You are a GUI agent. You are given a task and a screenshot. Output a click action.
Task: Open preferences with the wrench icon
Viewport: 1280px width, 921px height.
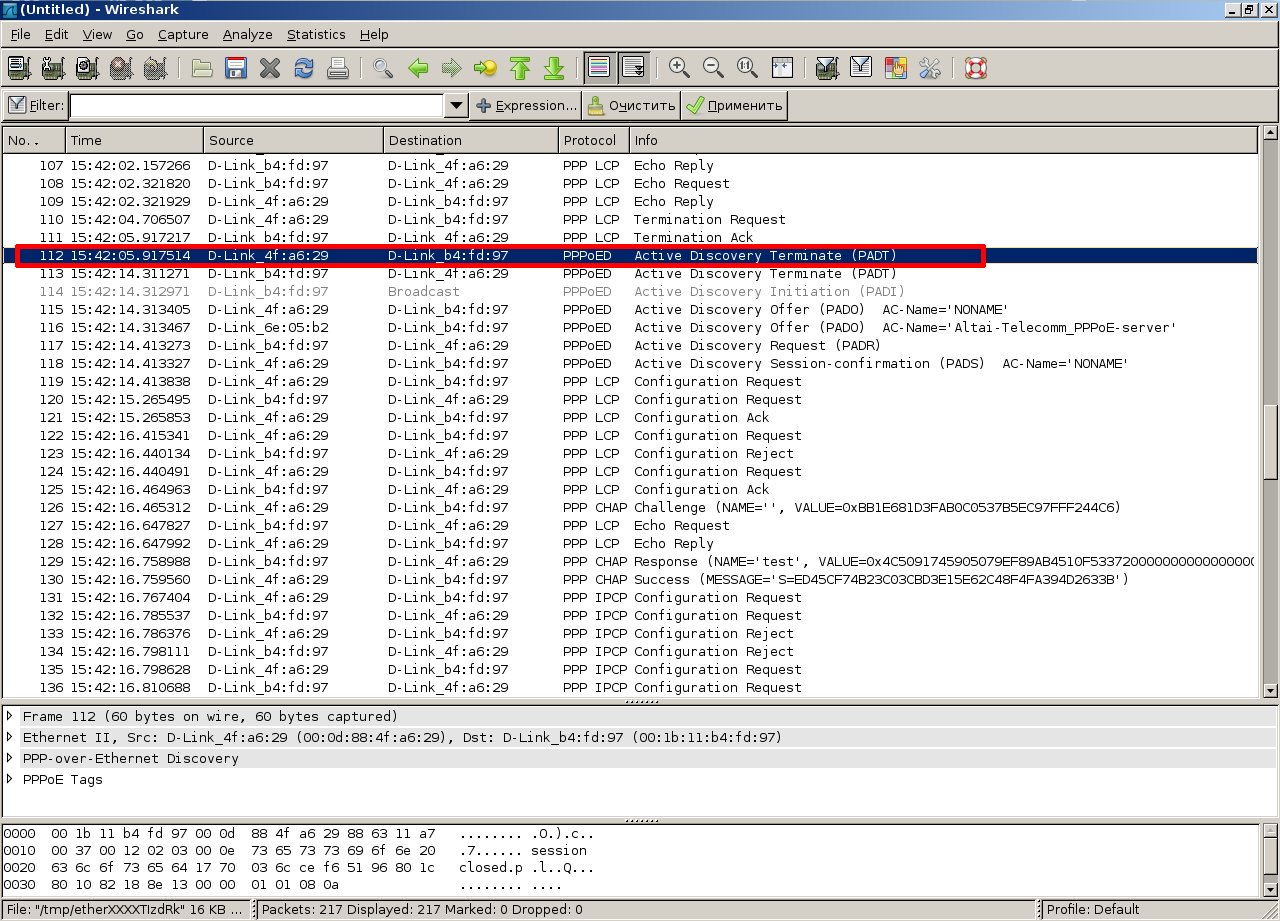[x=929, y=68]
